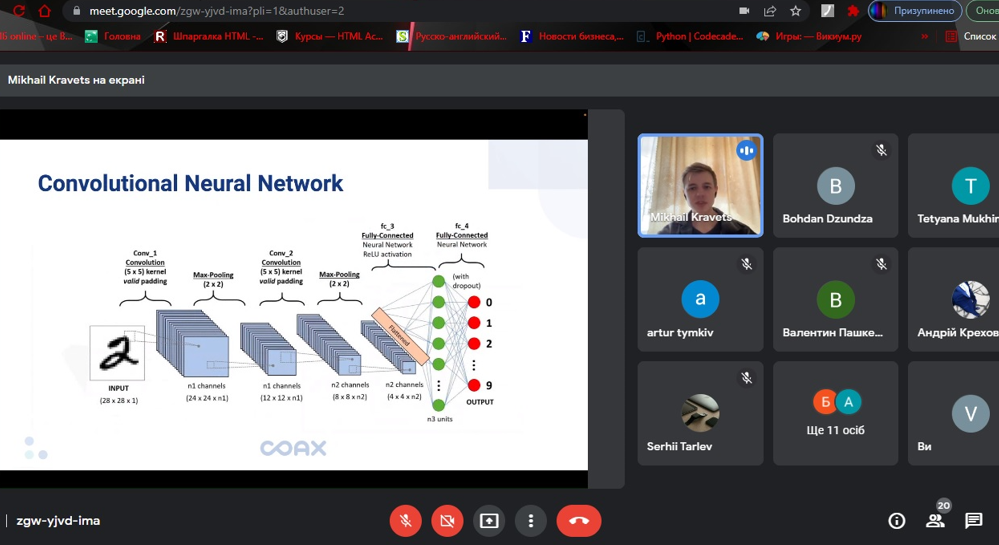Bookmark this page with the star icon
Viewport: 999px width, 545px height.
[796, 11]
